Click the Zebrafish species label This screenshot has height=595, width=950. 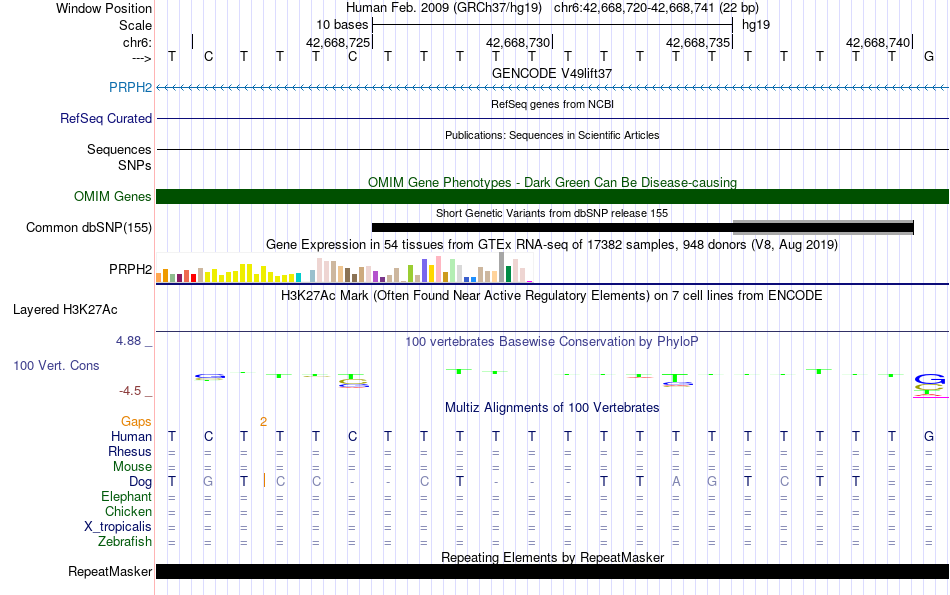125,541
